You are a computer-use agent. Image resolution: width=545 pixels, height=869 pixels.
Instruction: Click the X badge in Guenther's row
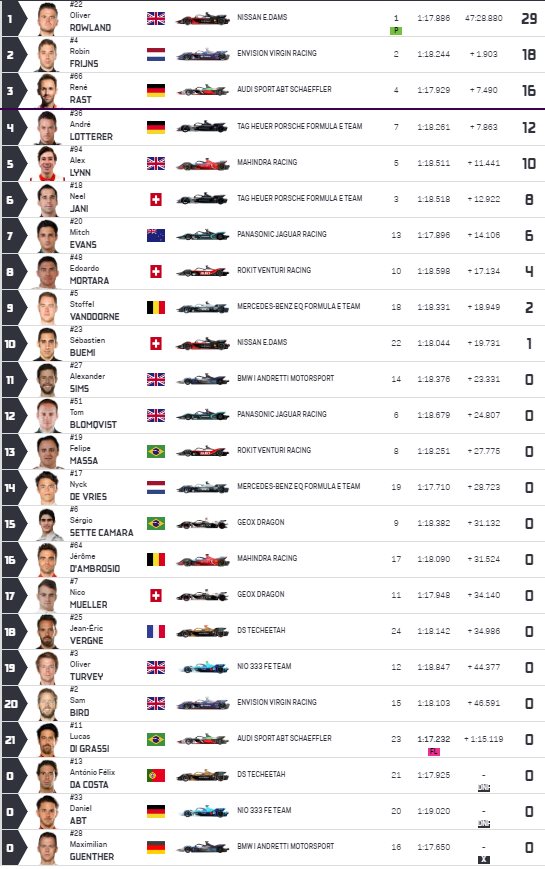(x=484, y=860)
